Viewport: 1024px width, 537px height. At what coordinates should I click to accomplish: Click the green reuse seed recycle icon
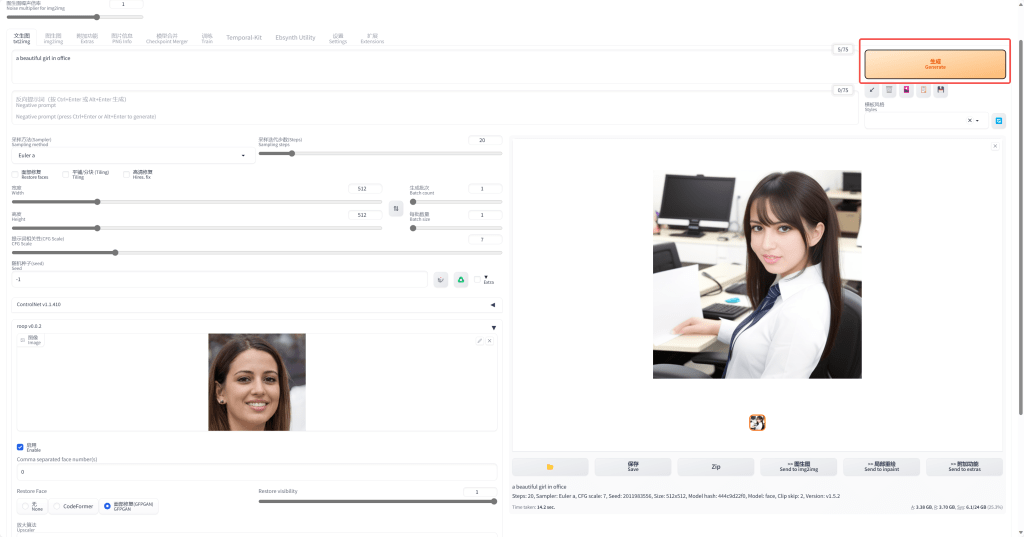click(461, 280)
